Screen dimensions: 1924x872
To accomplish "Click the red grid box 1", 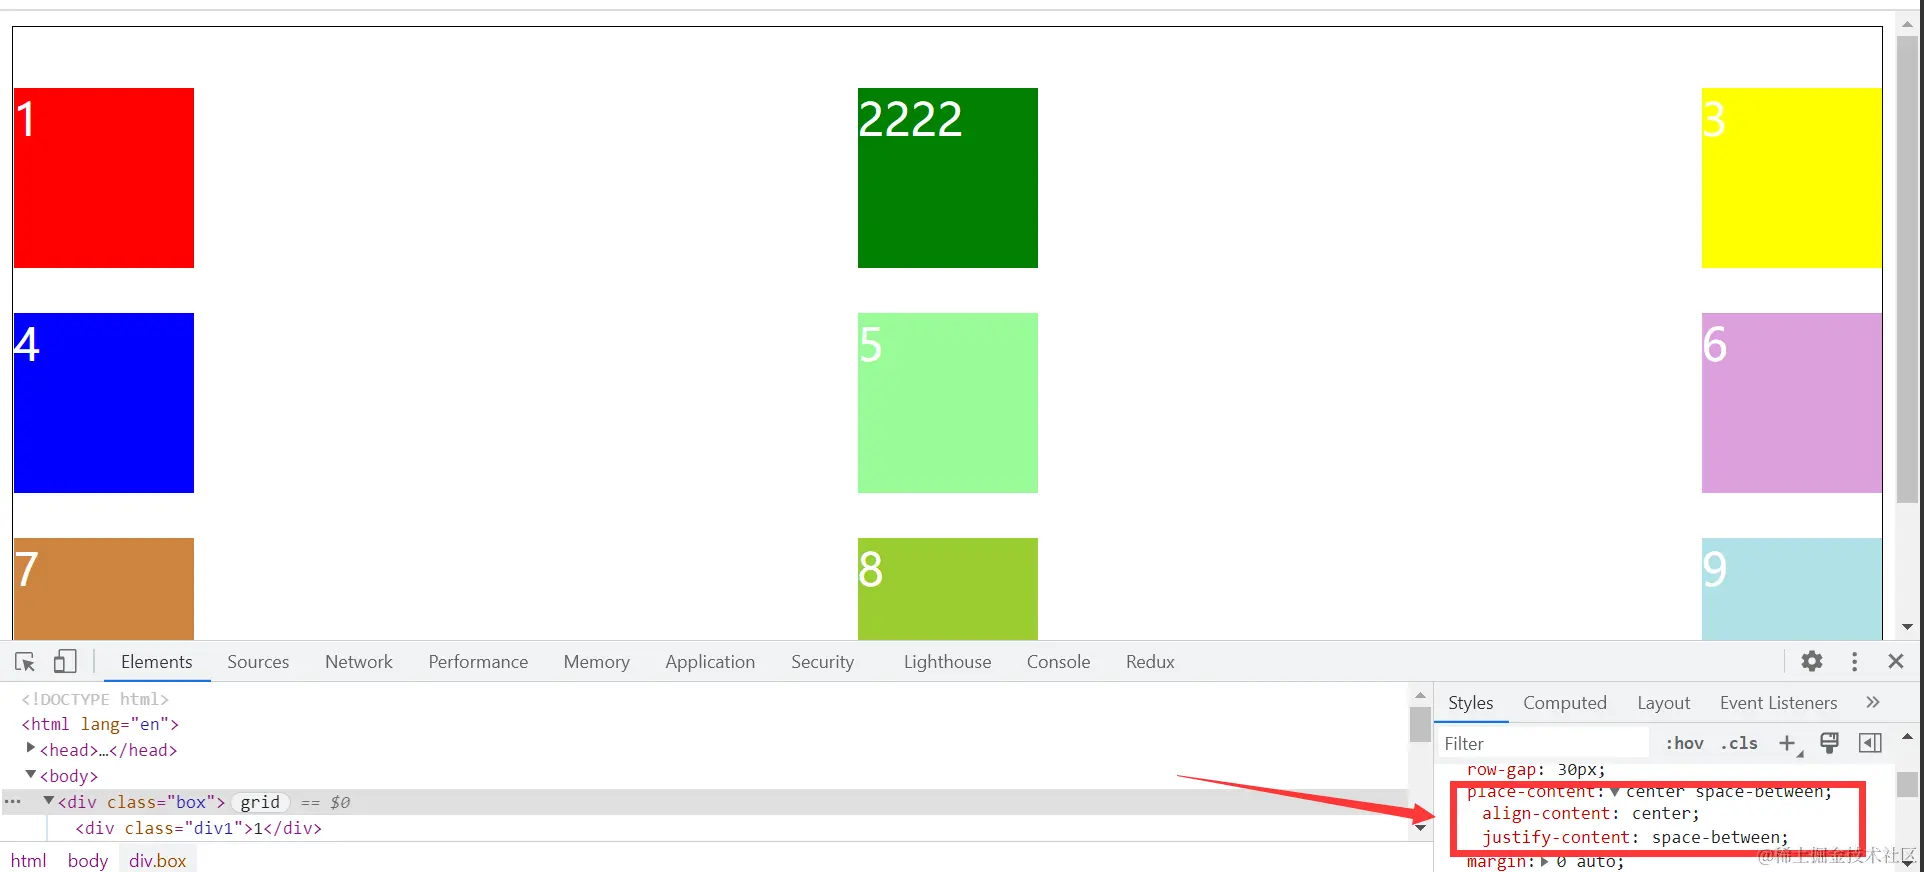I will click(104, 178).
